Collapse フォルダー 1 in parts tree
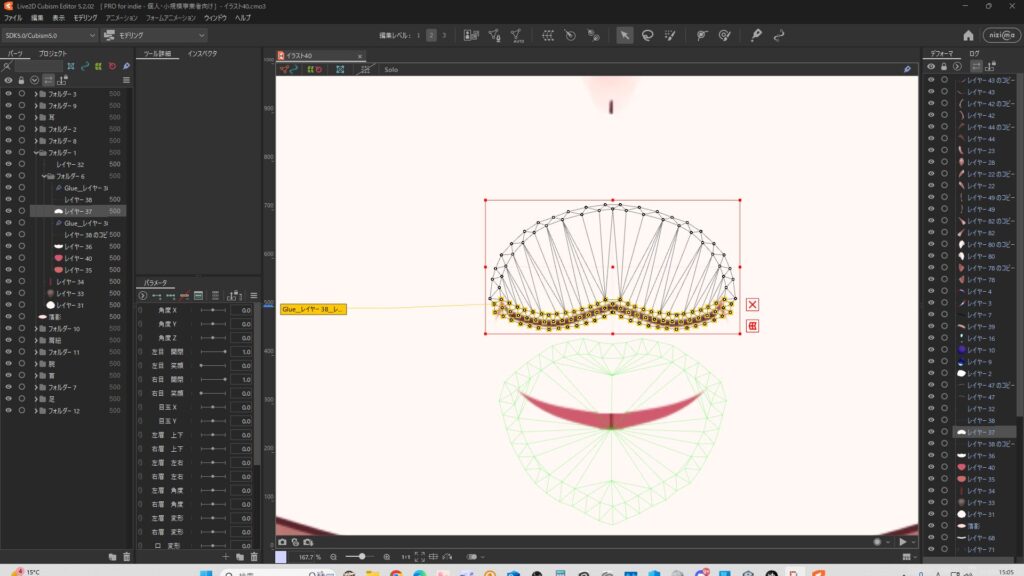Image resolution: width=1024 pixels, height=576 pixels. (x=36, y=153)
